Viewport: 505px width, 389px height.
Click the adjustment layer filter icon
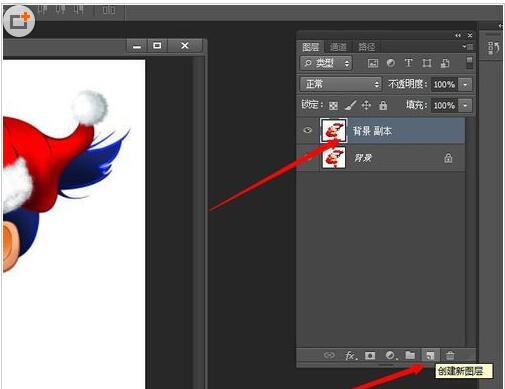point(391,63)
